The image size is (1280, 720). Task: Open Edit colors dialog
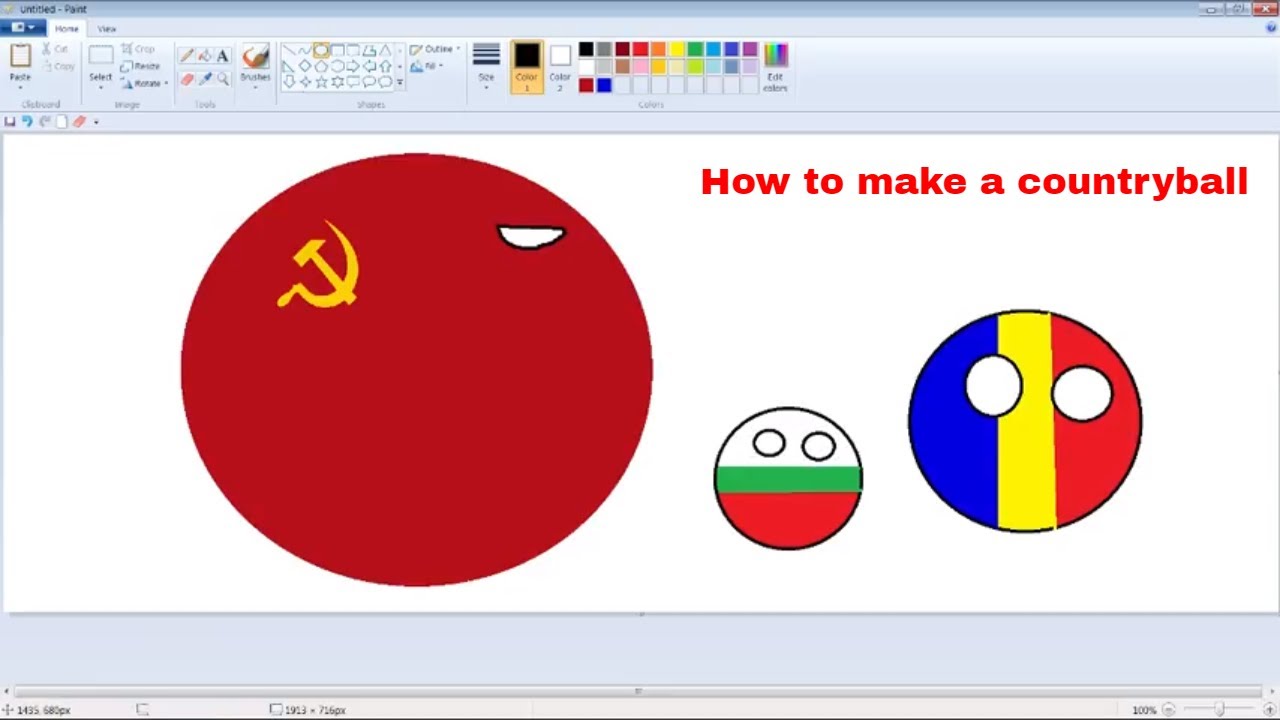pyautogui.click(x=775, y=67)
